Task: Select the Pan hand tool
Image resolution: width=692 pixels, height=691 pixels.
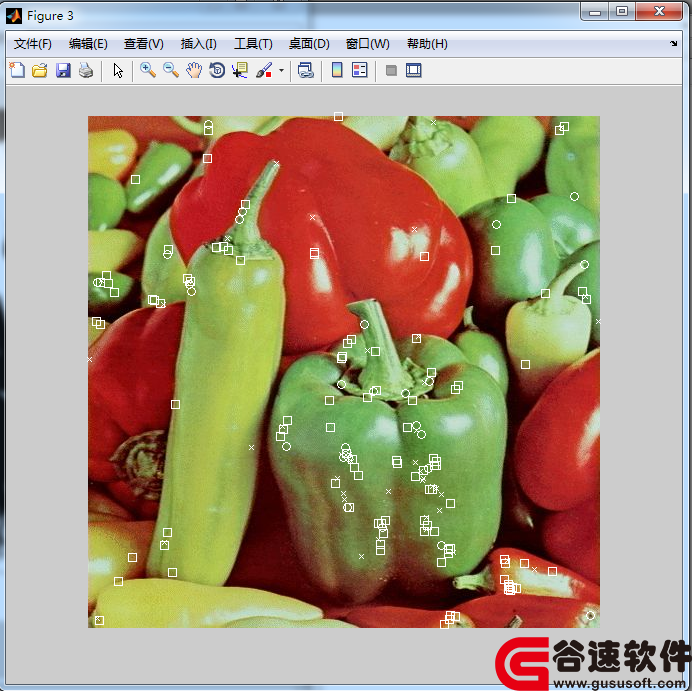Action: (194, 70)
